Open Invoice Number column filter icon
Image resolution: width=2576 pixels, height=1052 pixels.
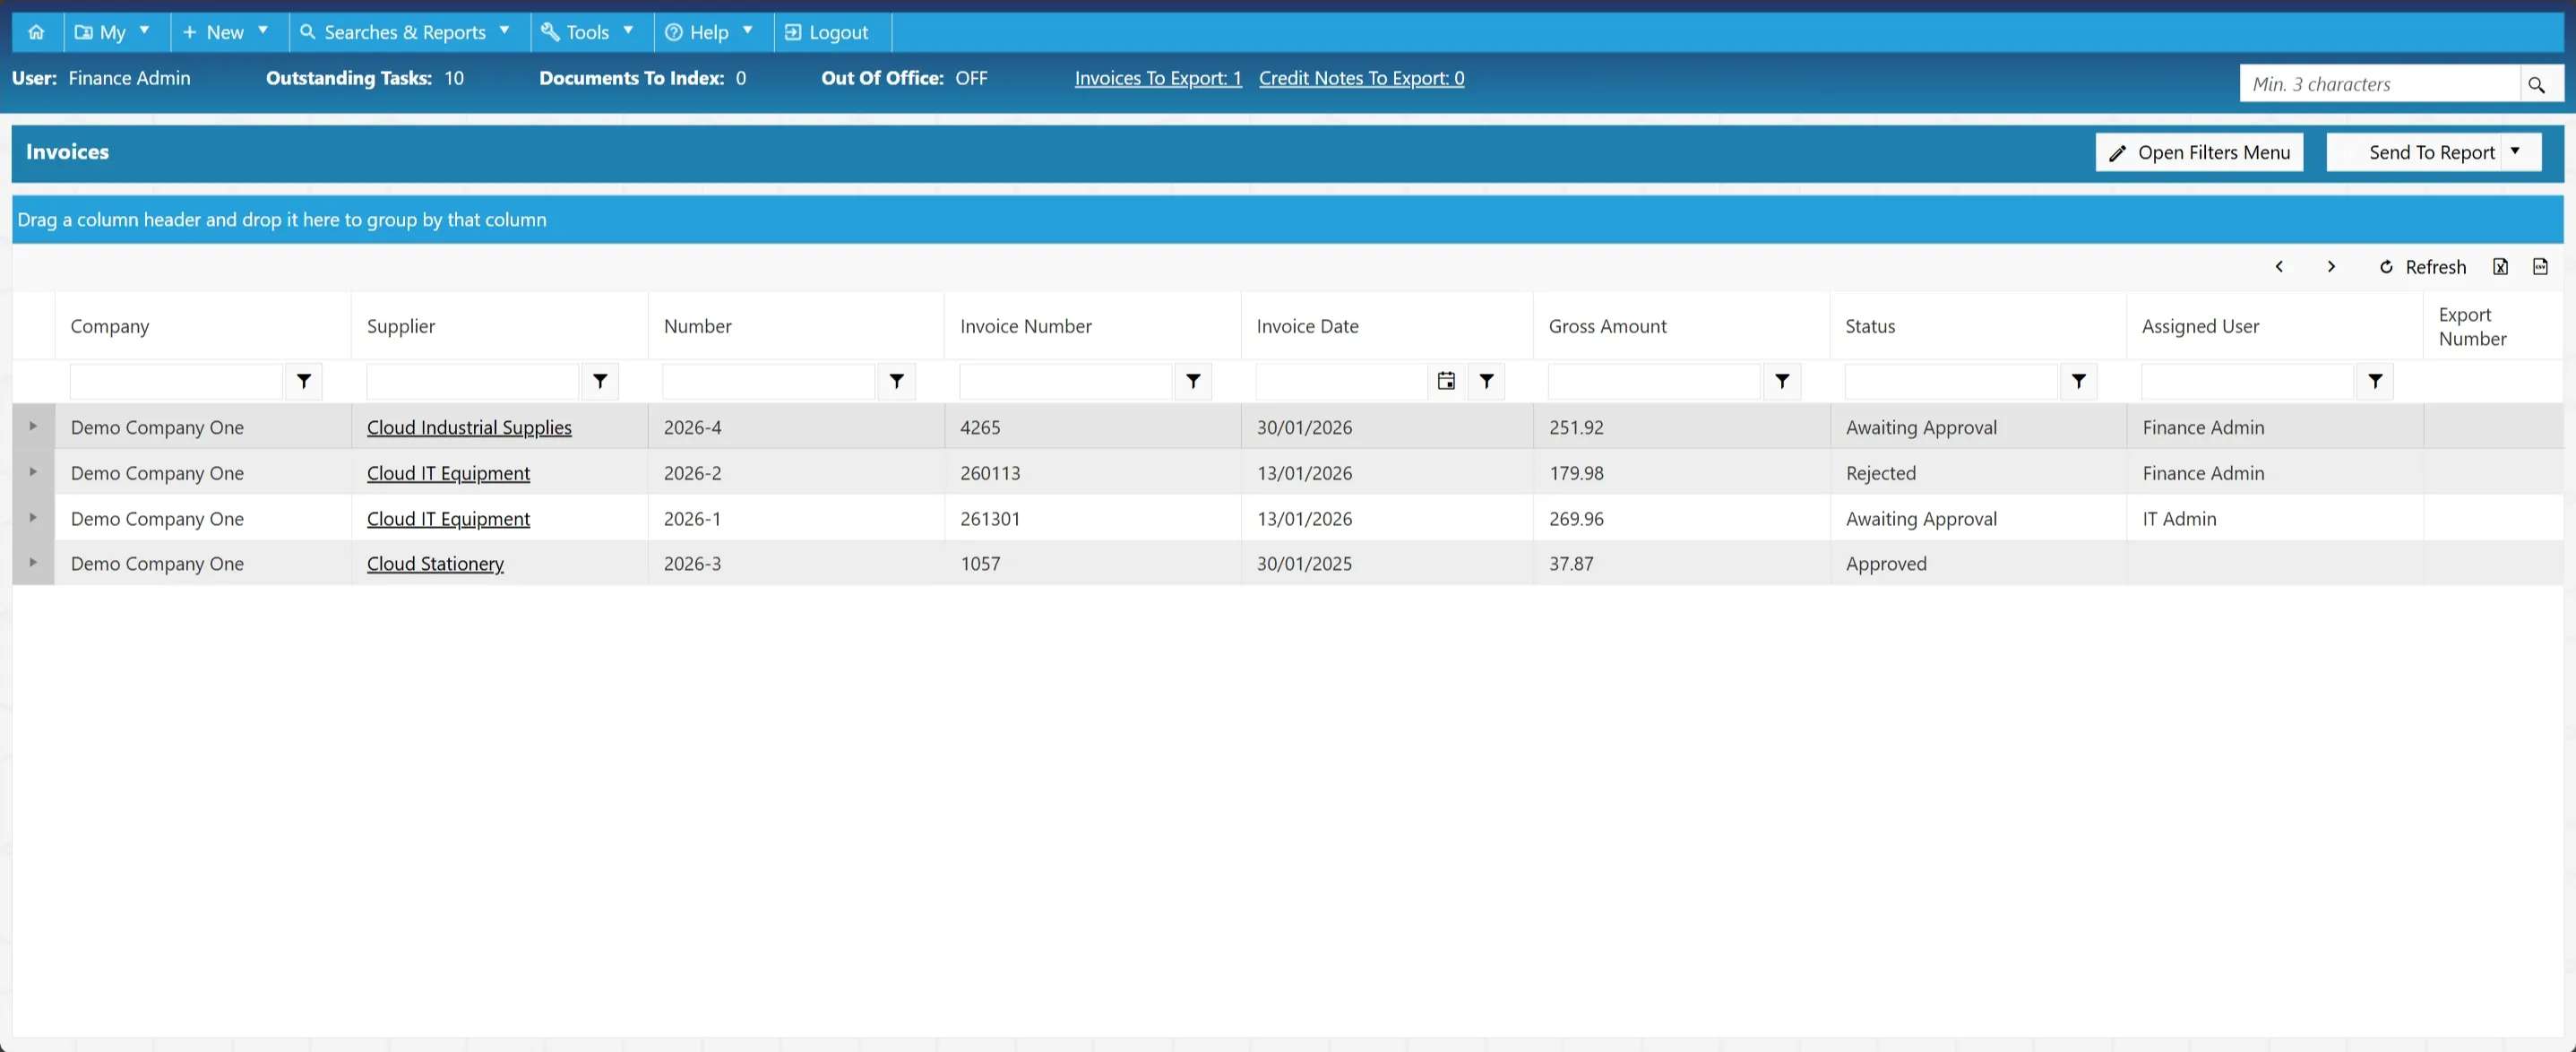point(1193,381)
